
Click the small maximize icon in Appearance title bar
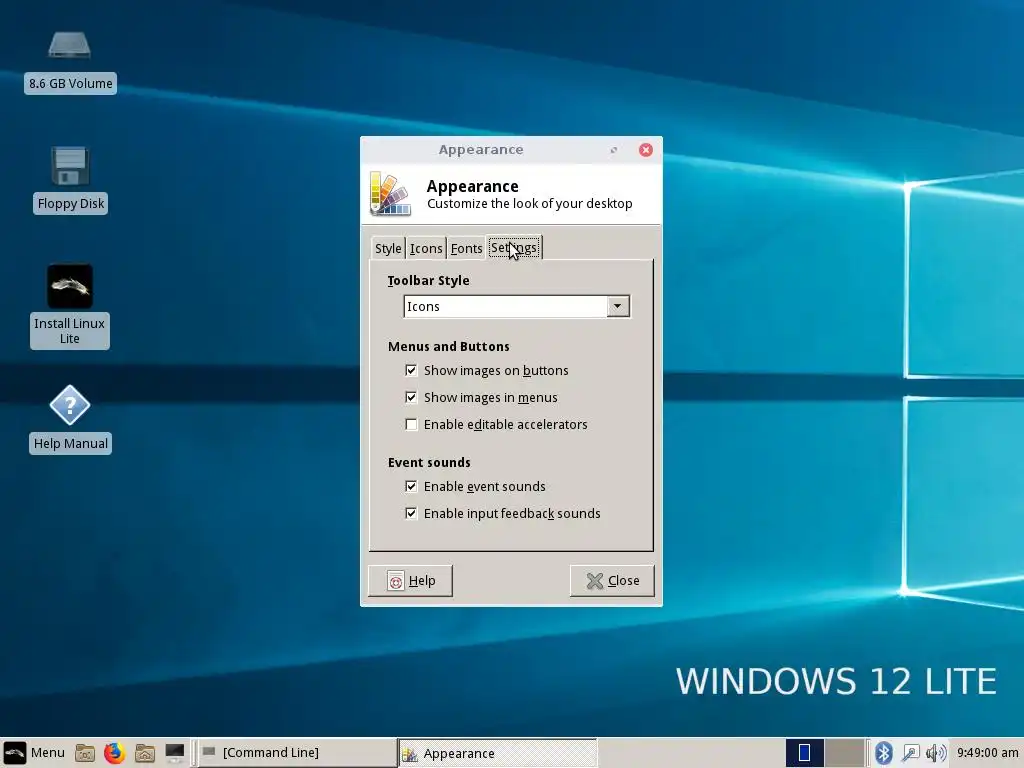tap(614, 150)
